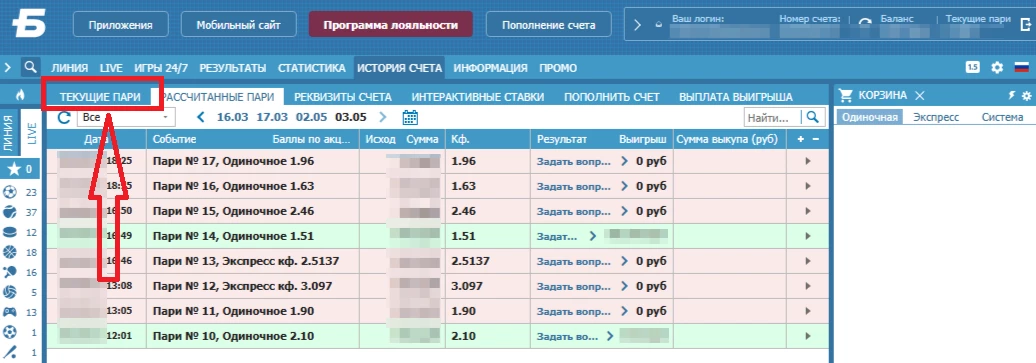
Task: Click the flame hot events icon
Action: coord(20,95)
